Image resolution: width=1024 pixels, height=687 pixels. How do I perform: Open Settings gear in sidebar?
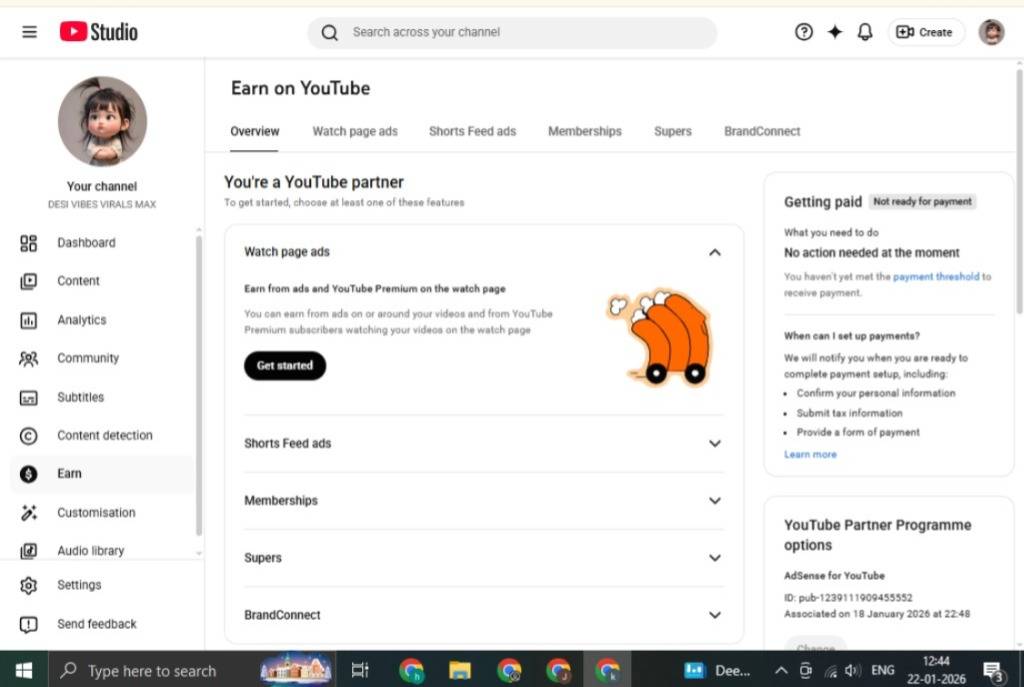pos(29,585)
